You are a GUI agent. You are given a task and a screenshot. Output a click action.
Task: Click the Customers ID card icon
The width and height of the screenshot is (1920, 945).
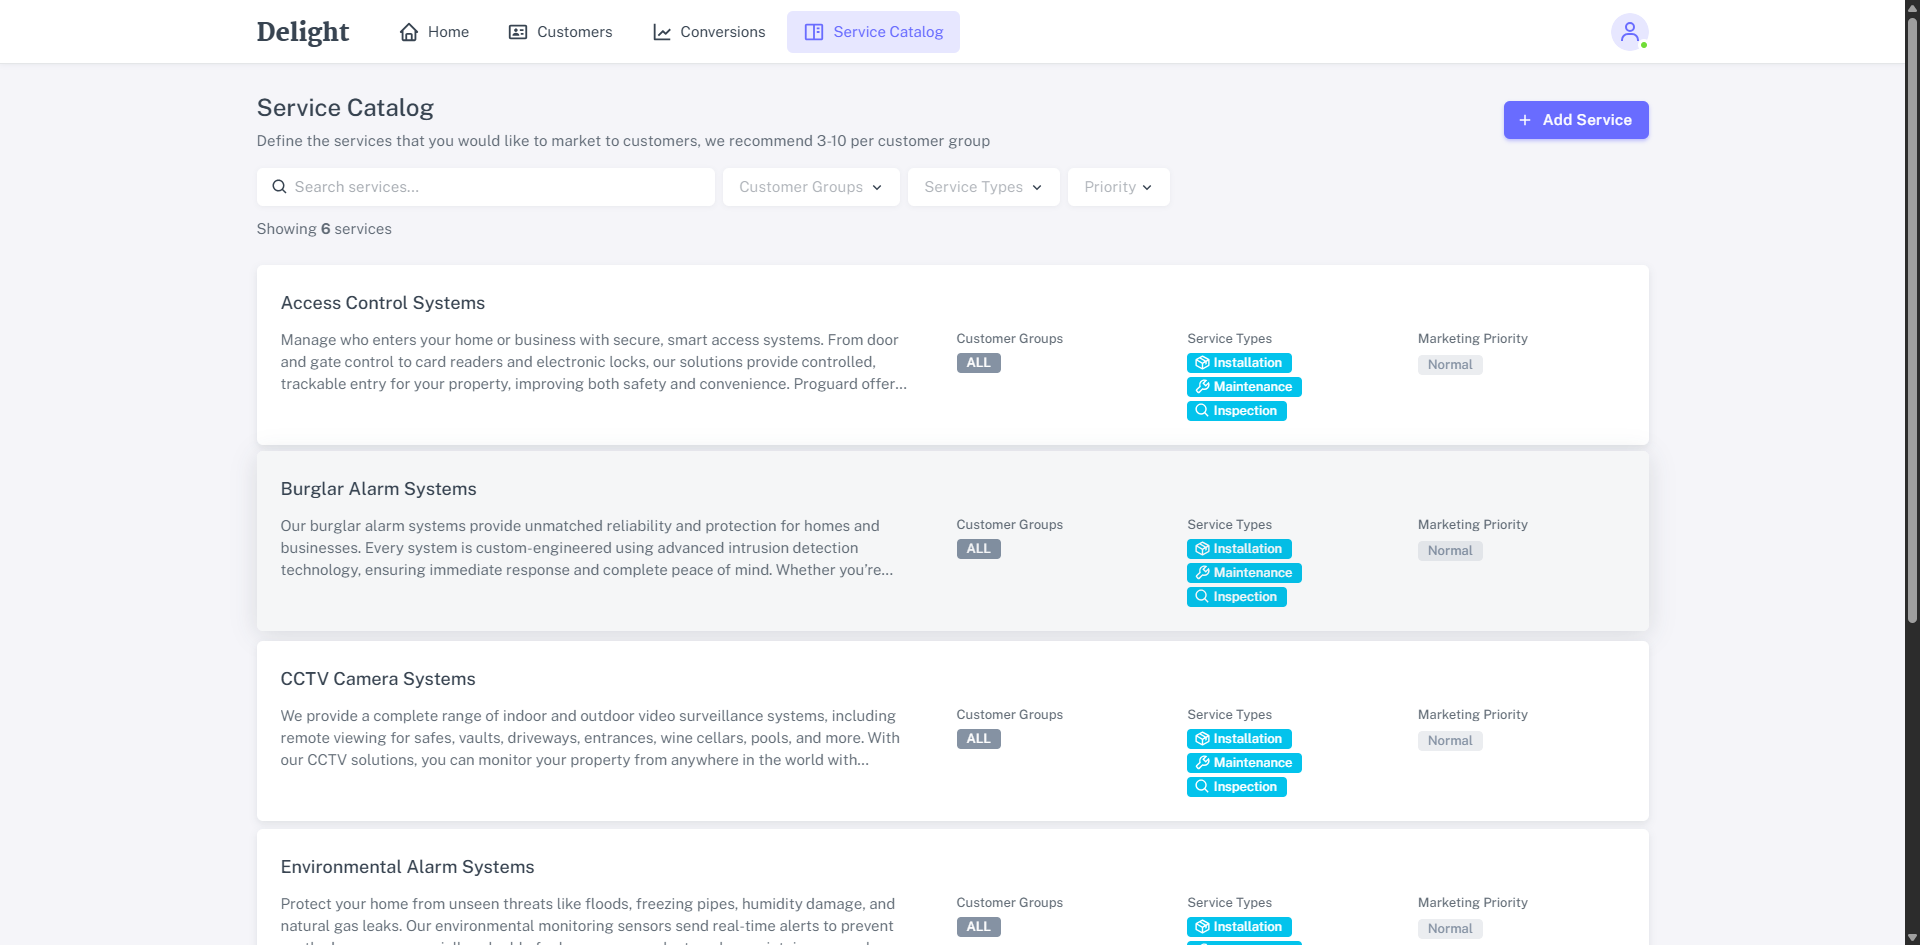(x=518, y=32)
